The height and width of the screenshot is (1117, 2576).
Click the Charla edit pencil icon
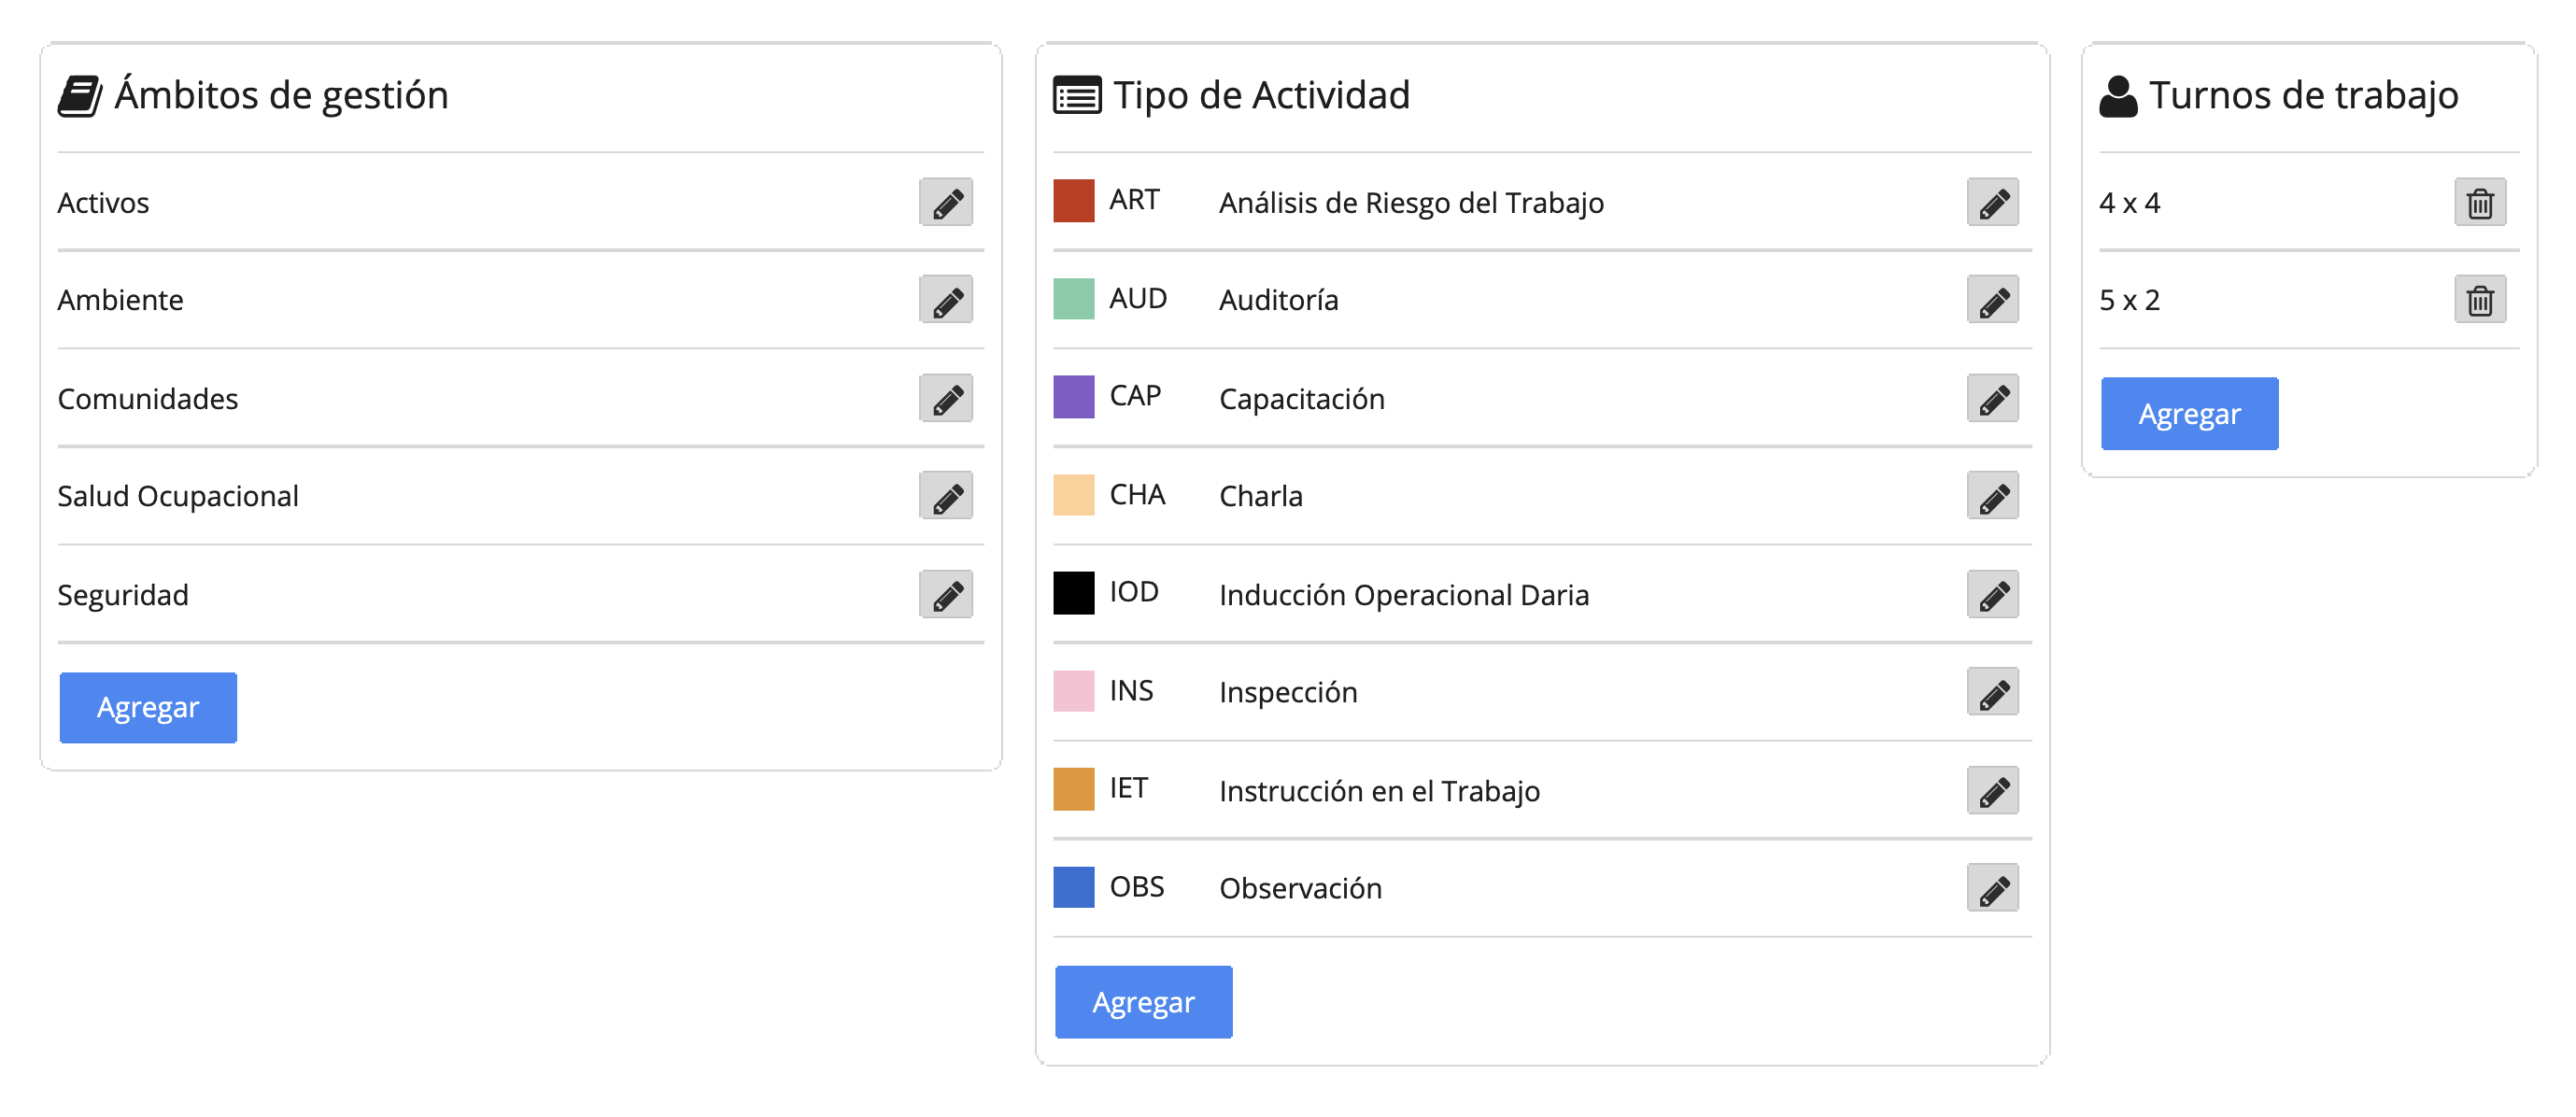[x=1993, y=496]
